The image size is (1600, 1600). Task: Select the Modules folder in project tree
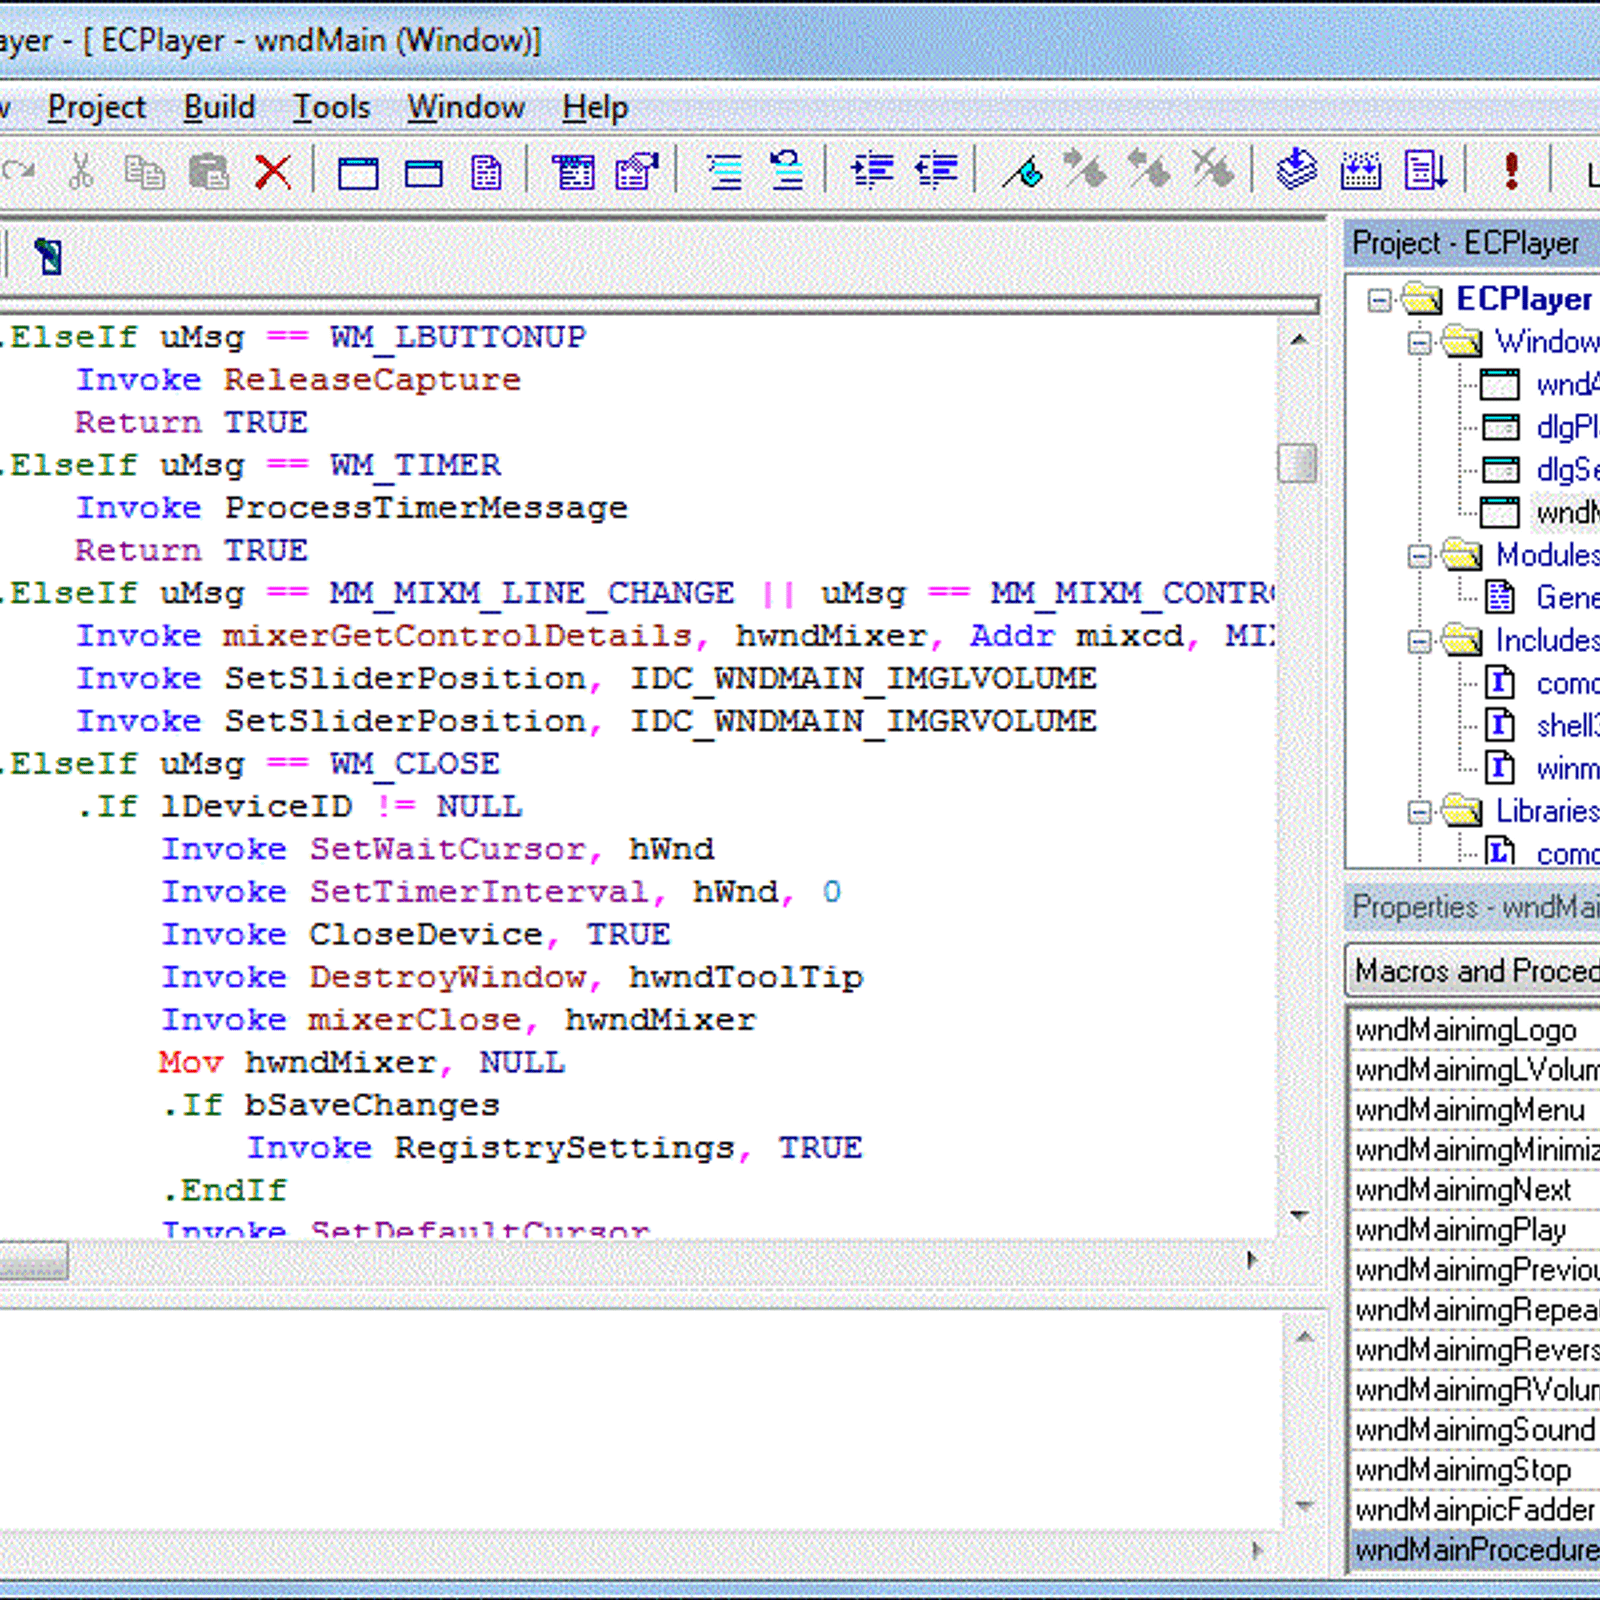coord(1547,555)
